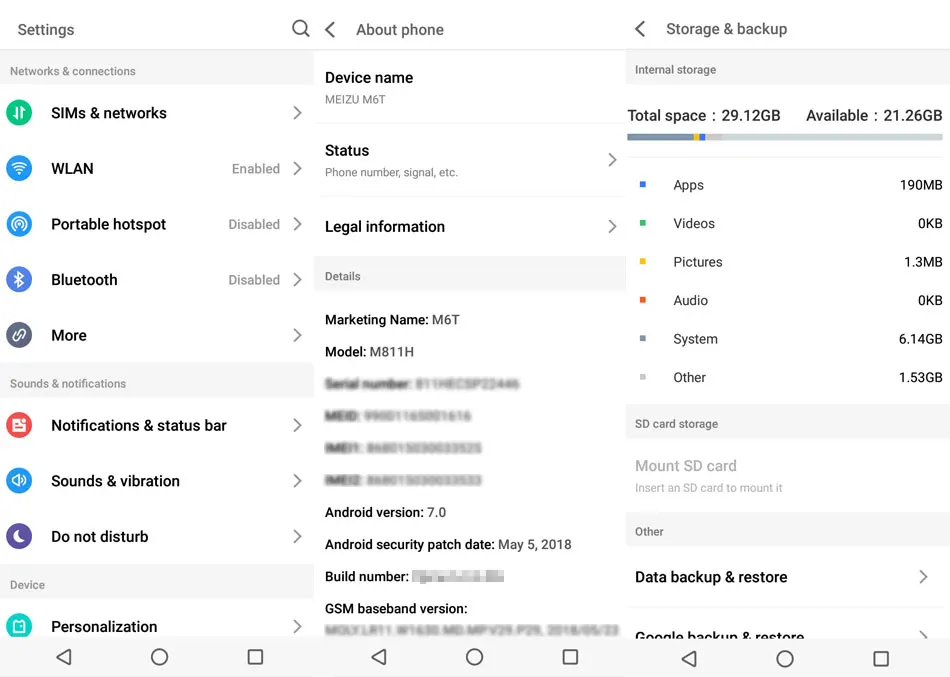Tap the Personalization teal icon
950x677 pixels.
(x=19, y=625)
